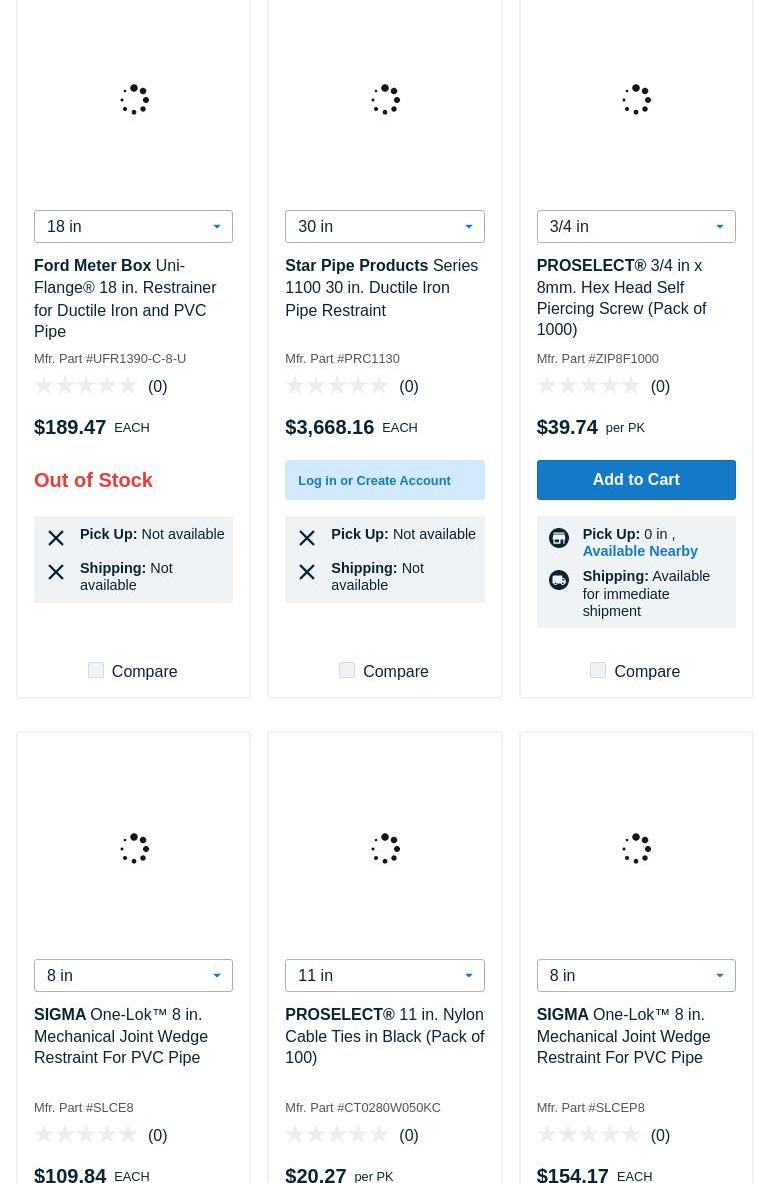Click star rating for Ford Meter Box restrainer
The width and height of the screenshot is (770, 1183).
point(86,386)
